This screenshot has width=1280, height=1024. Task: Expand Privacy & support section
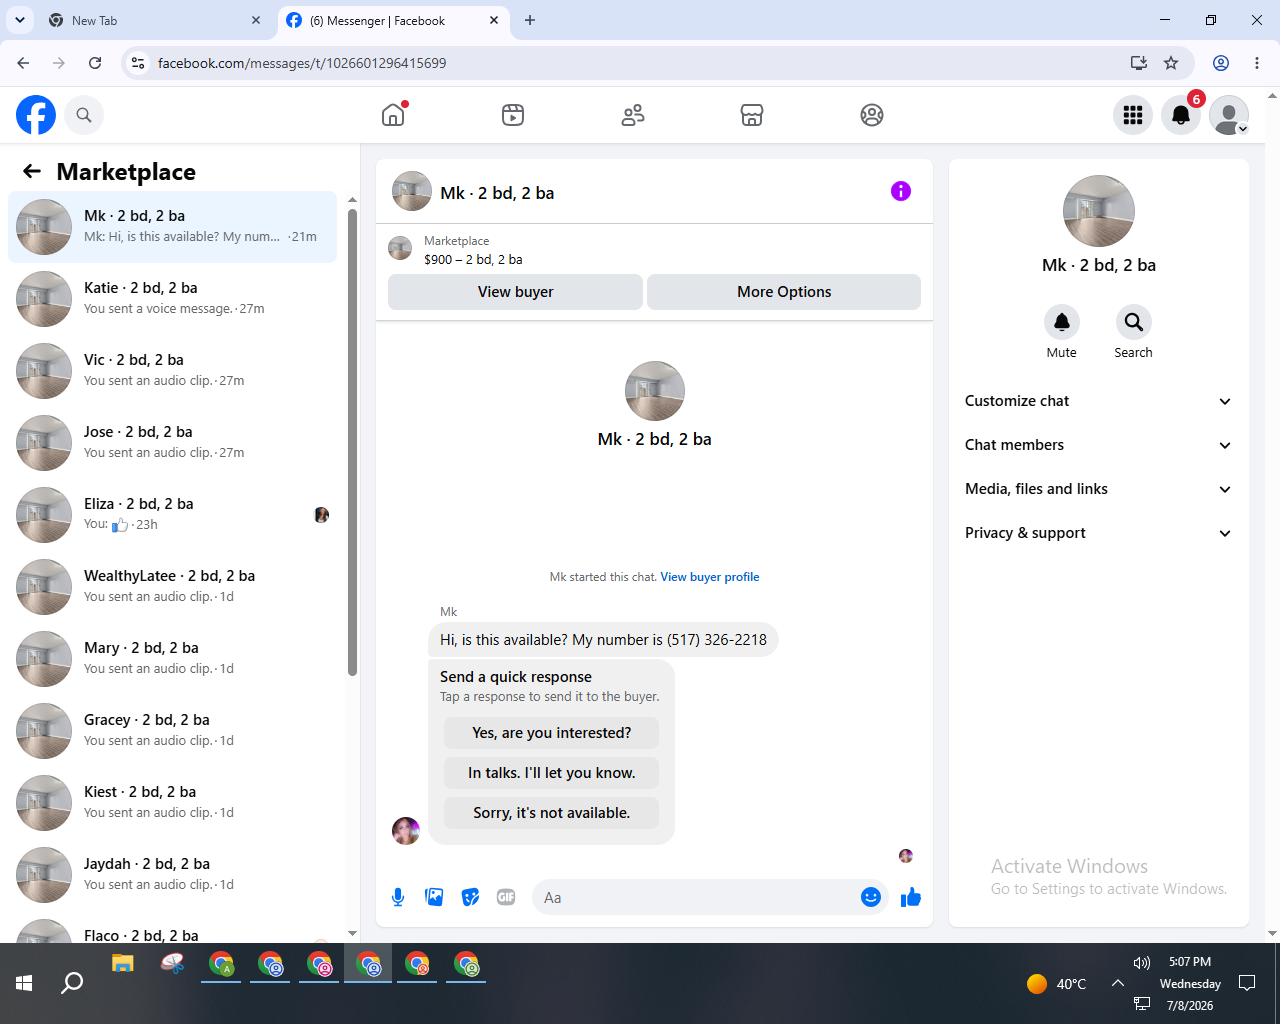pos(1098,533)
